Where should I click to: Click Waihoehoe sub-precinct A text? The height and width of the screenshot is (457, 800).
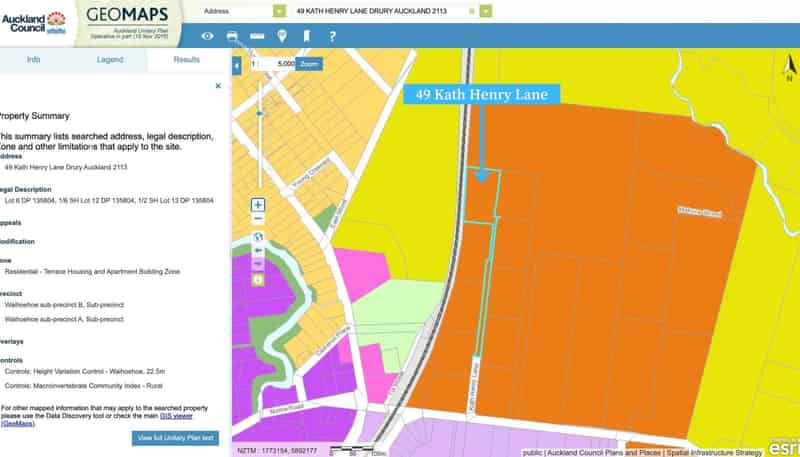click(x=64, y=319)
